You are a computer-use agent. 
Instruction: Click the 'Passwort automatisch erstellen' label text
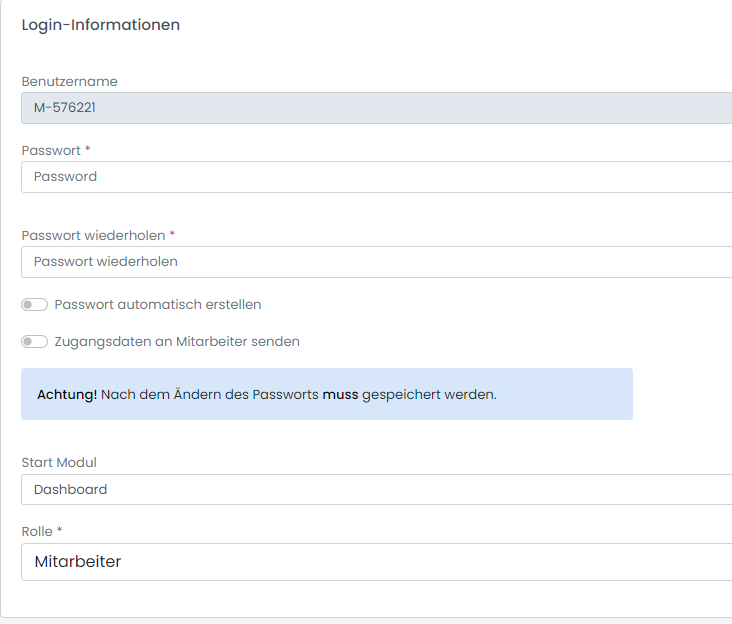click(x=158, y=305)
